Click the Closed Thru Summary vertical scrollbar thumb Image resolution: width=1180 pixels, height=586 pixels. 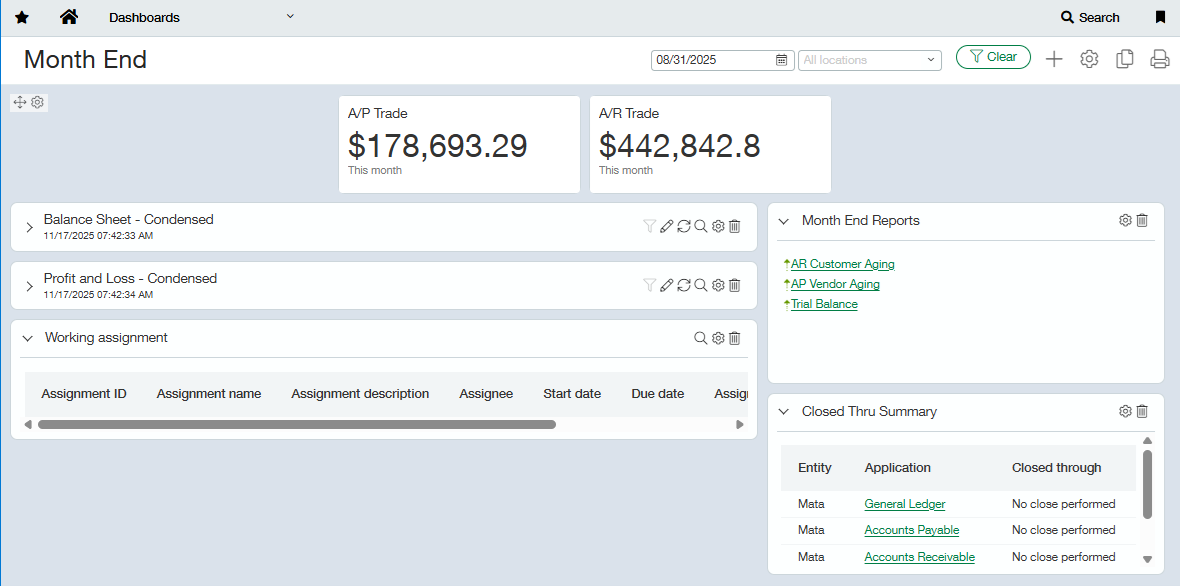pos(1147,484)
